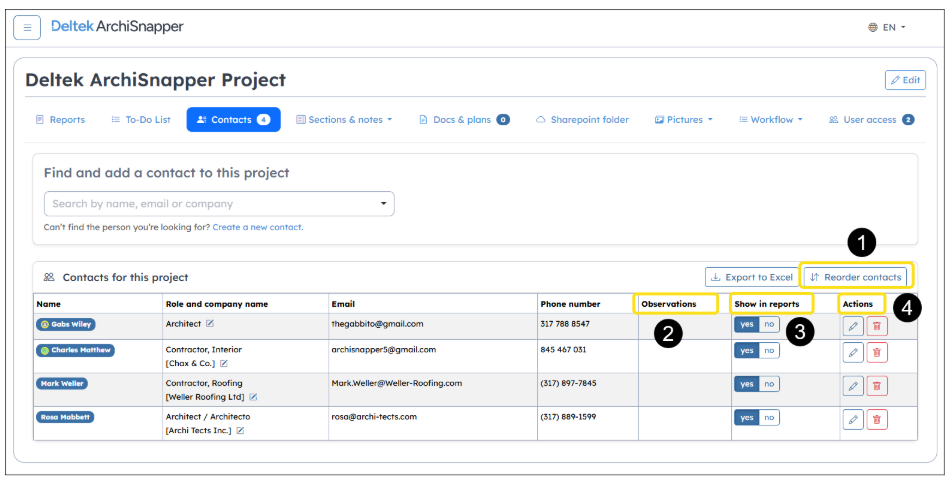Select the Contacts tab

(233, 120)
